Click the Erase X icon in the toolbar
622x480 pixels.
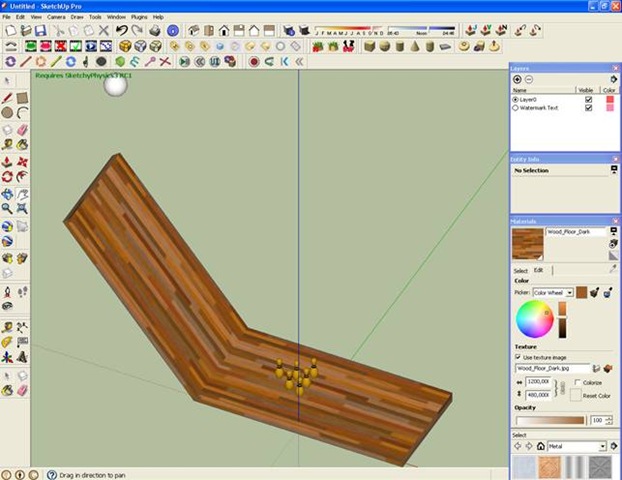tap(105, 31)
